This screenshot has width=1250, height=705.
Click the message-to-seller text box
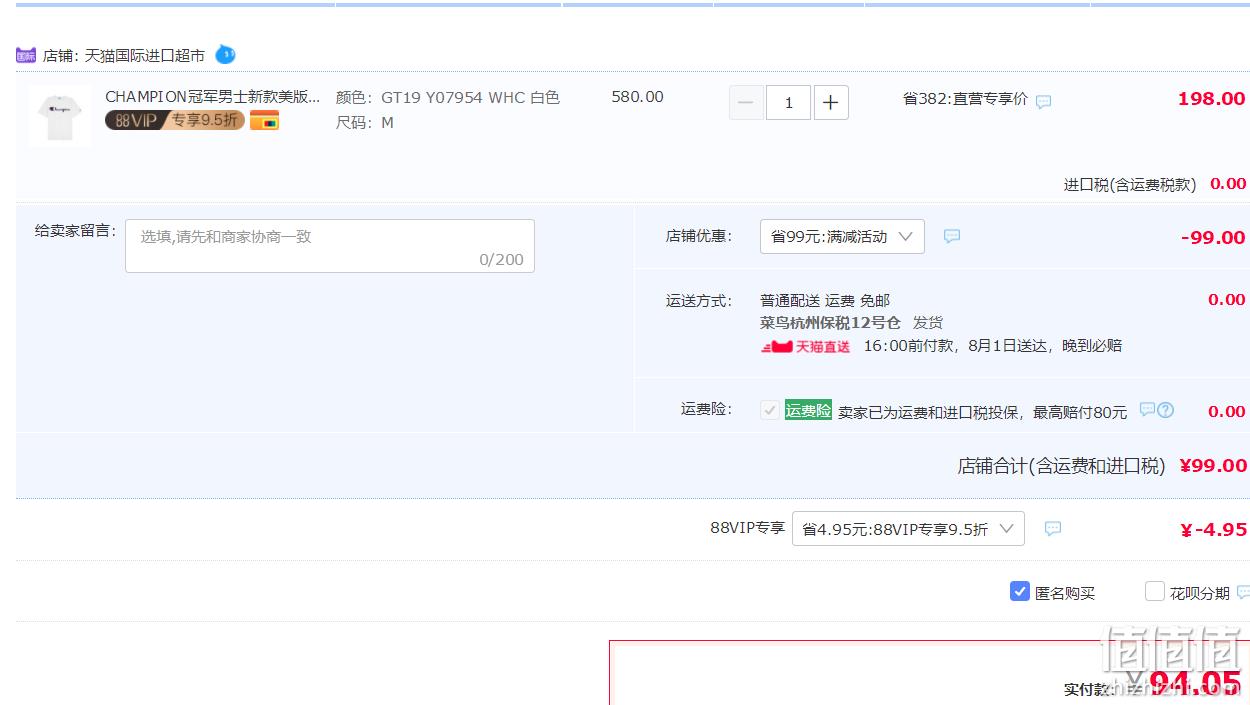point(330,246)
